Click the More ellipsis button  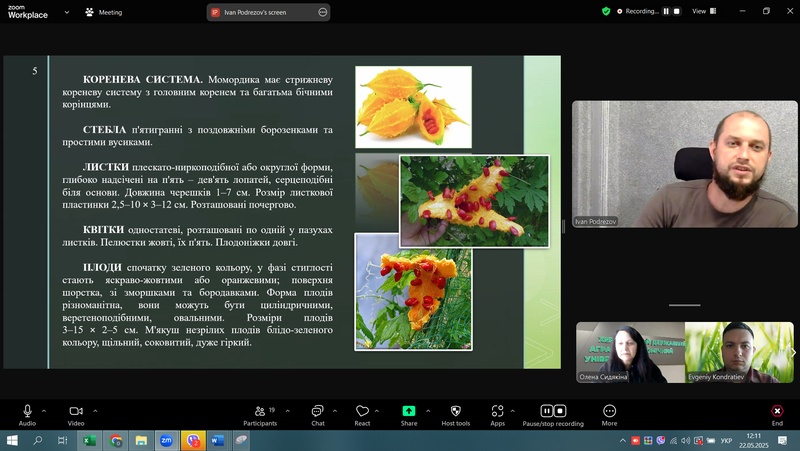click(609, 411)
